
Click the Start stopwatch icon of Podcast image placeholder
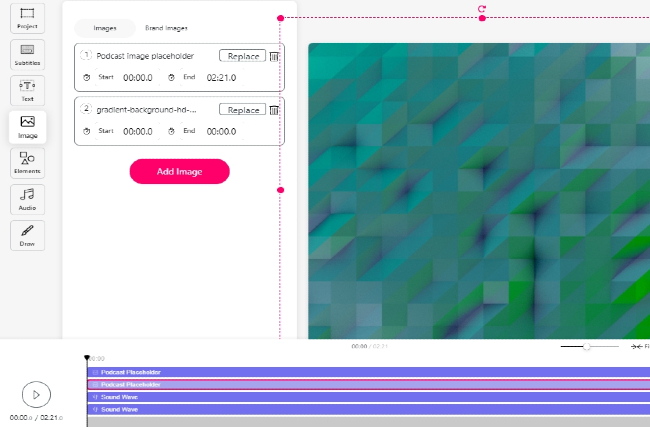(x=87, y=78)
